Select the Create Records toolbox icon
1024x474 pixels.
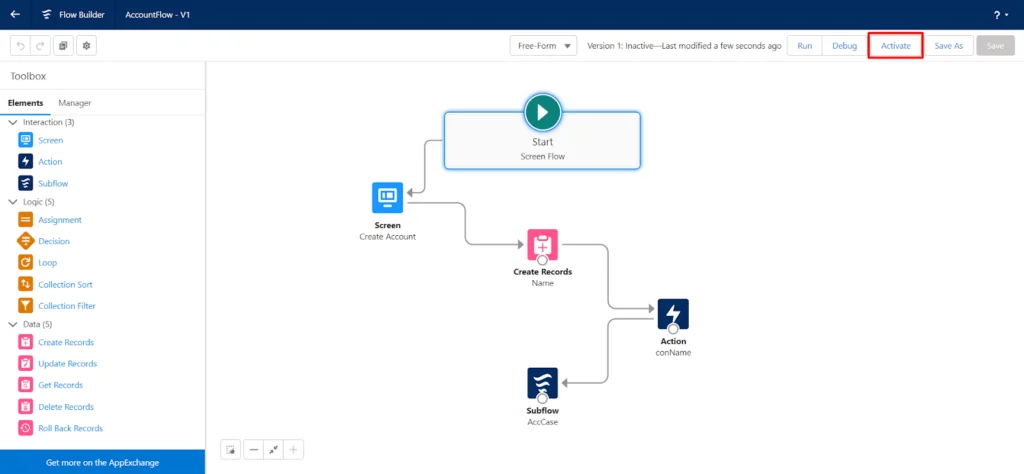[x=25, y=342]
